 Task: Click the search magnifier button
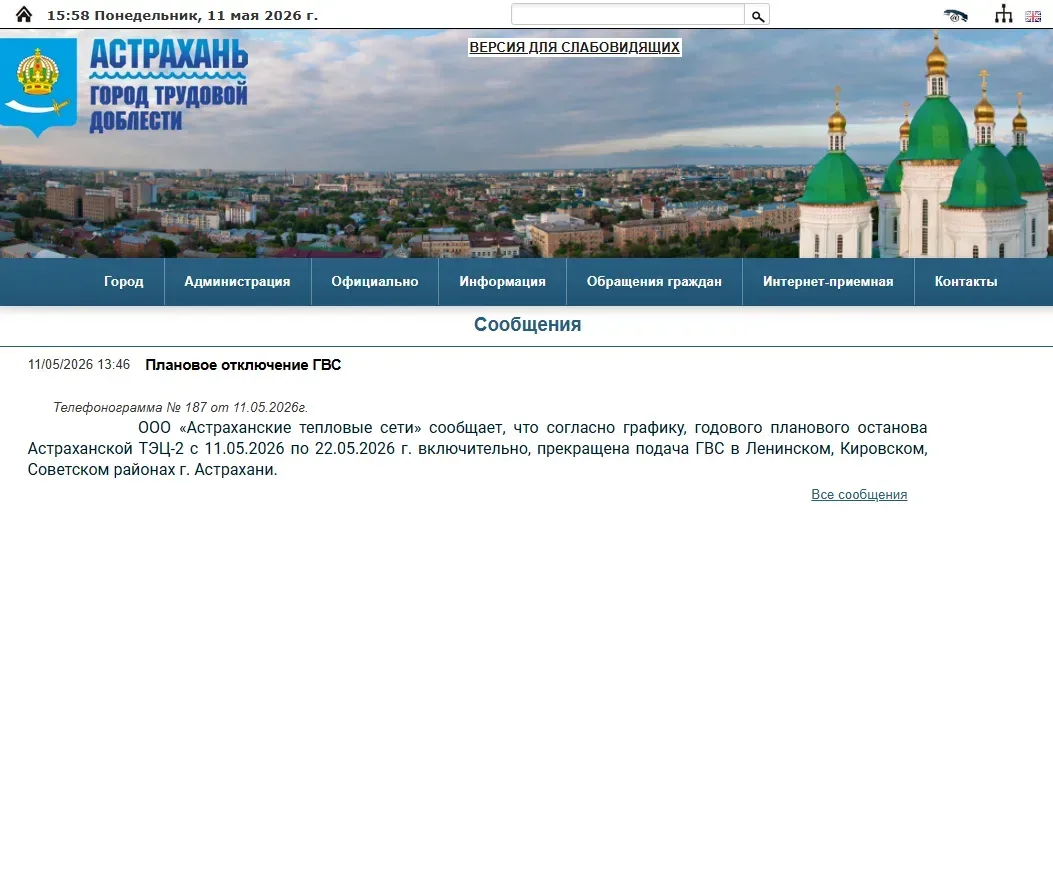coord(758,15)
